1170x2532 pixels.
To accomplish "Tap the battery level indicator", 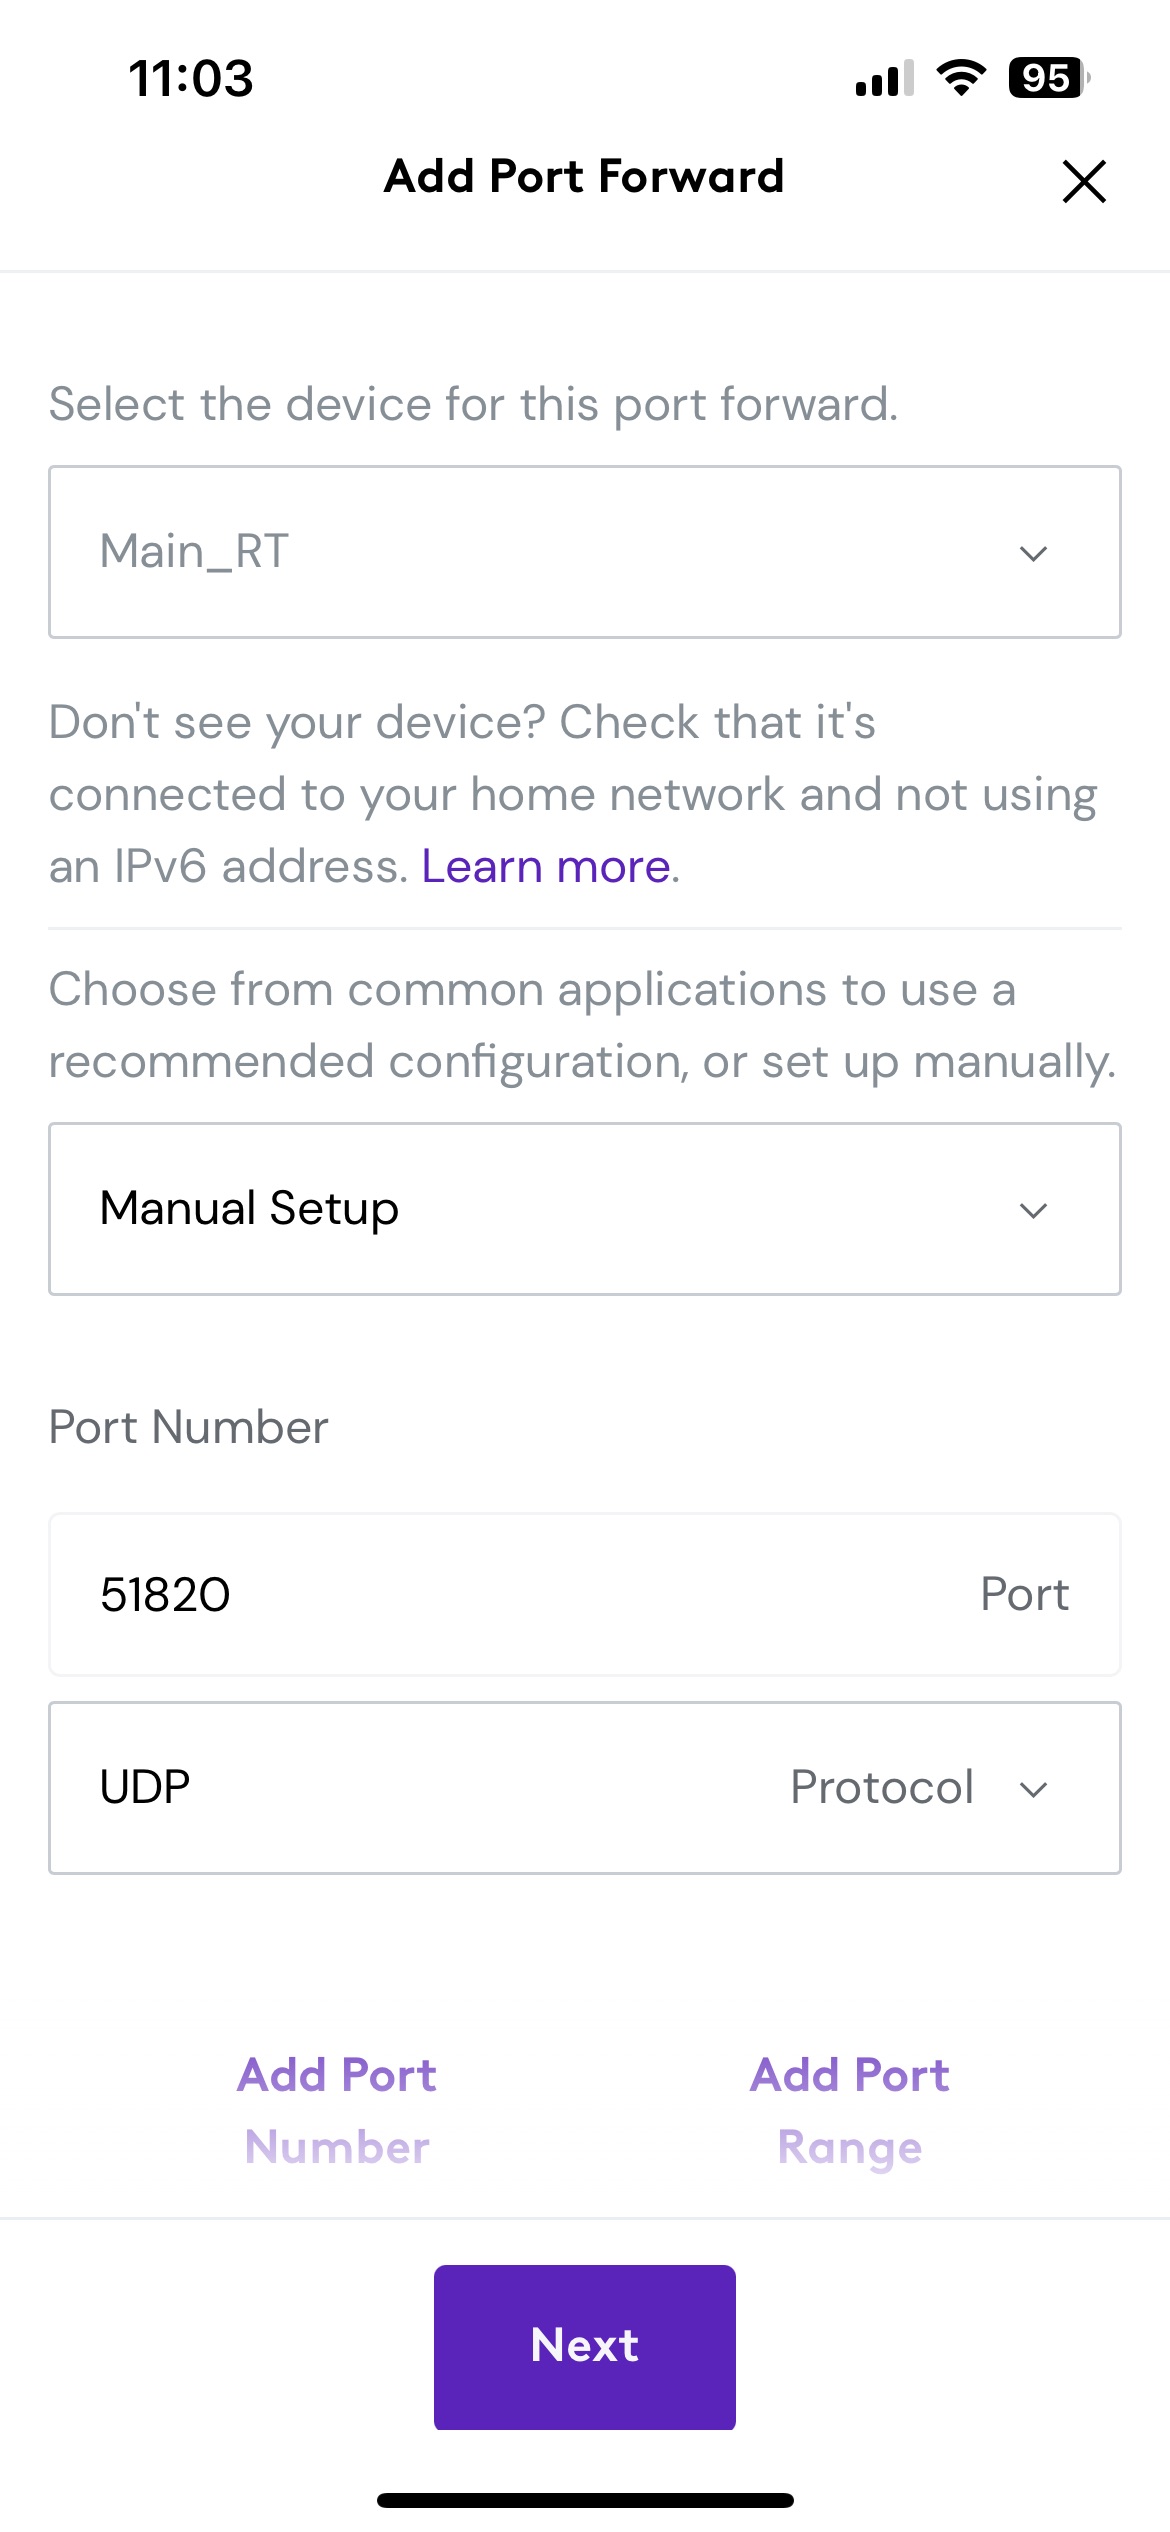I will pyautogui.click(x=1044, y=79).
